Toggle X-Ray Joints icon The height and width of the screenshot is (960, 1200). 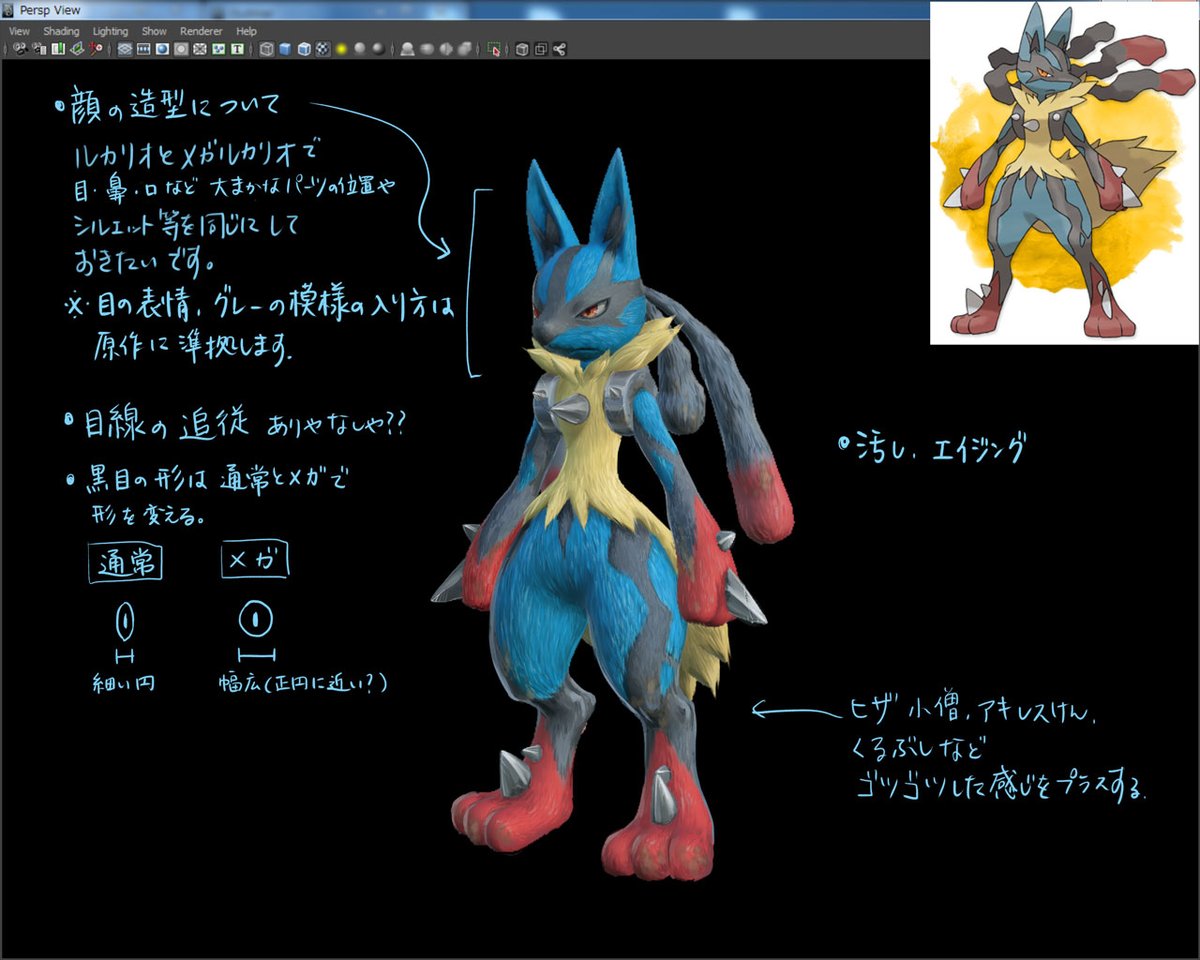(x=559, y=48)
